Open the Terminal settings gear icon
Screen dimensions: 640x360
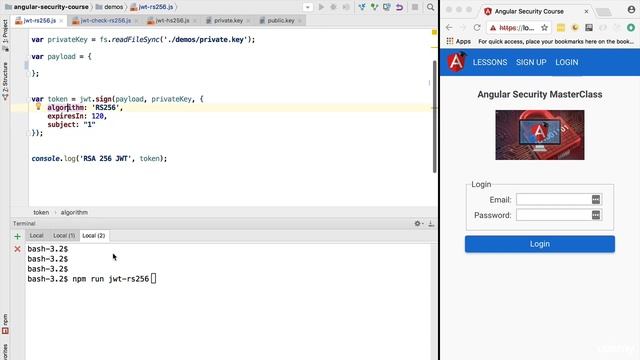click(418, 223)
